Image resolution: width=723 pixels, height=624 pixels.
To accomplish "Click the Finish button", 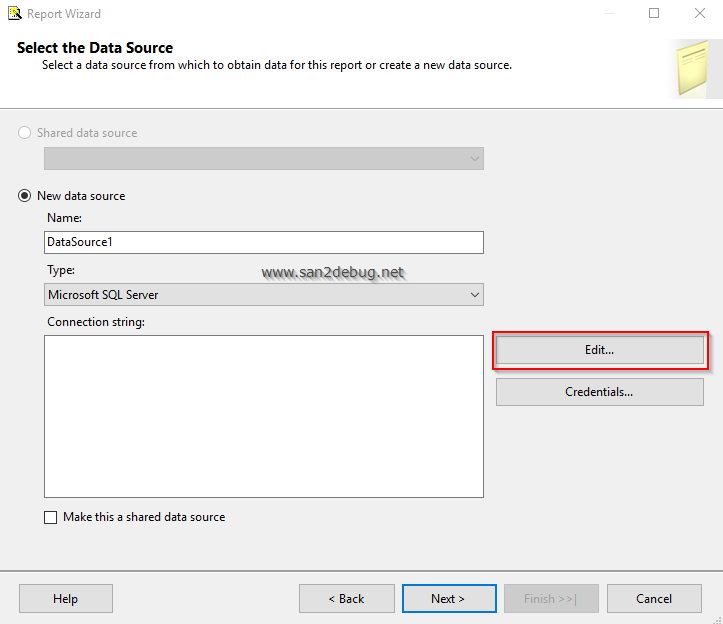I will tap(551, 599).
